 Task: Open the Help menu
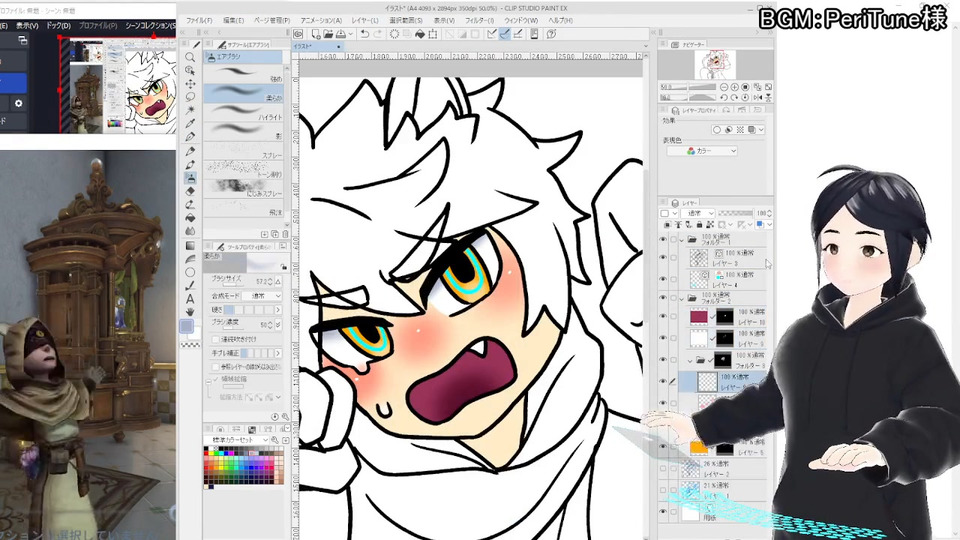(560, 20)
